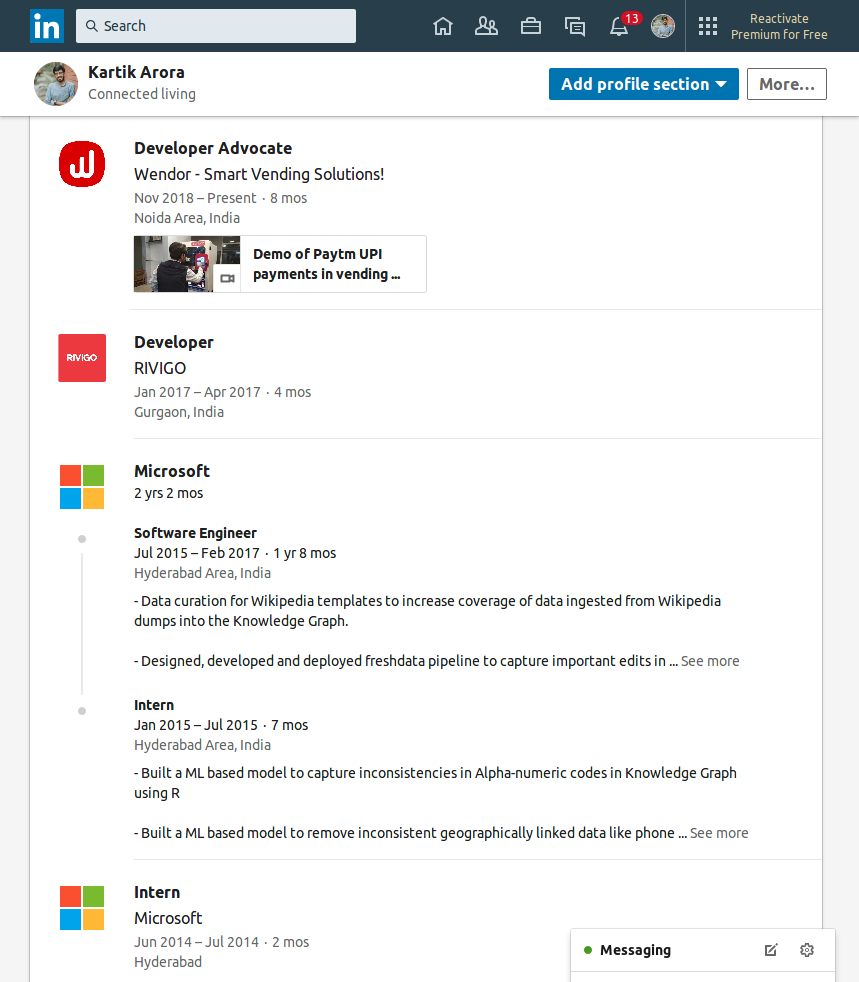Expand See more under Jan 2015 Intern description
Screen dimensions: 859x982
719,833
